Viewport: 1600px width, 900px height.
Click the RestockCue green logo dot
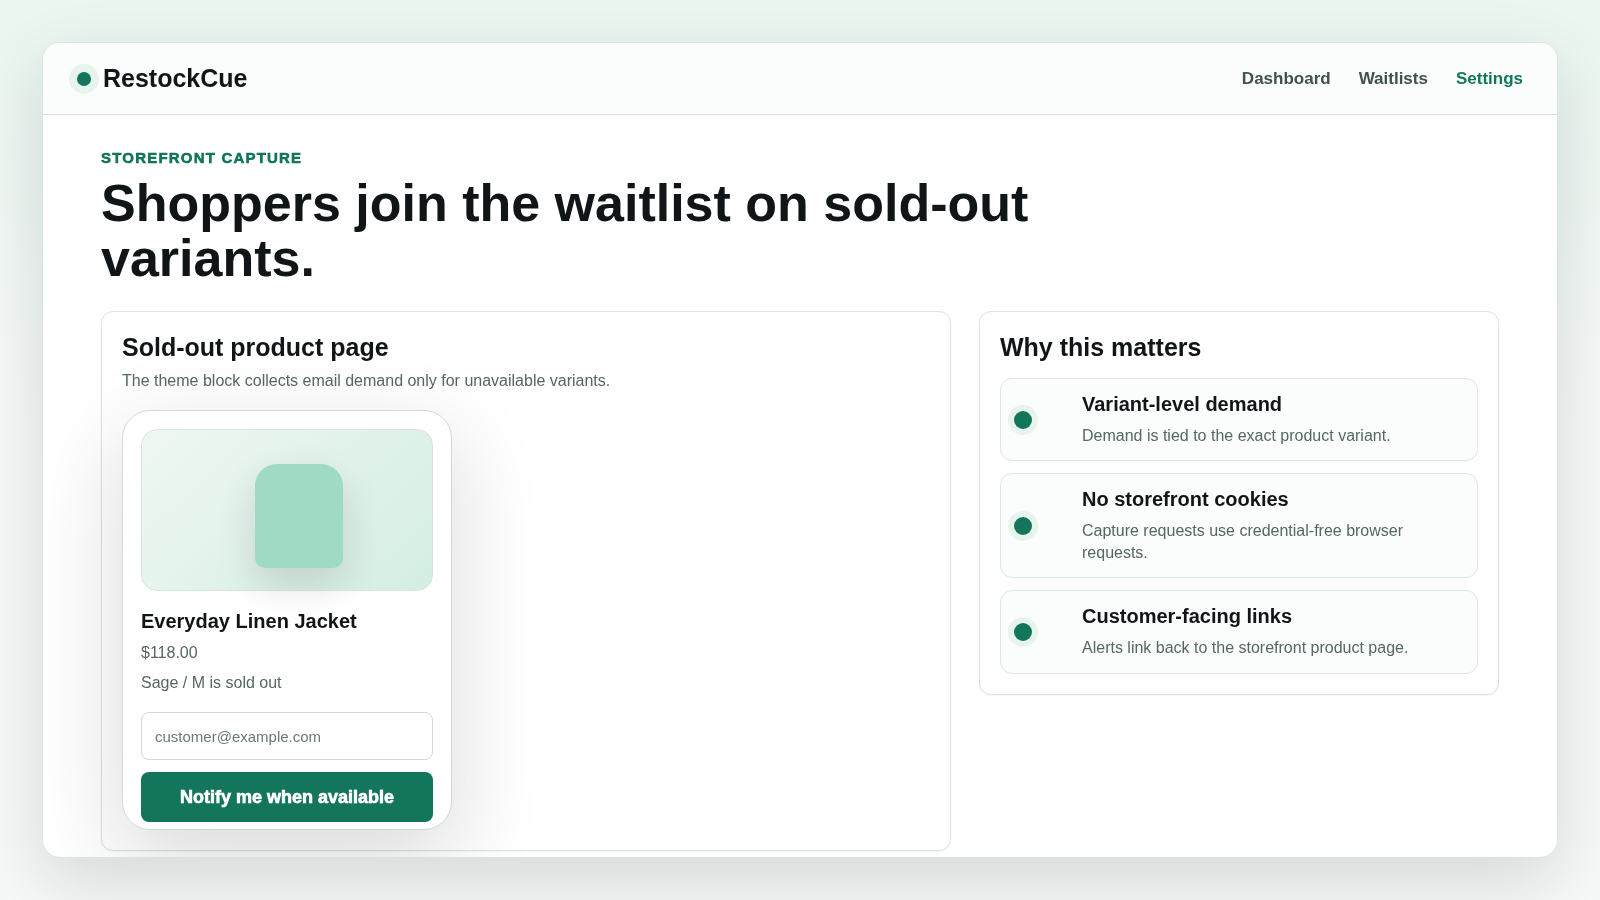point(84,79)
